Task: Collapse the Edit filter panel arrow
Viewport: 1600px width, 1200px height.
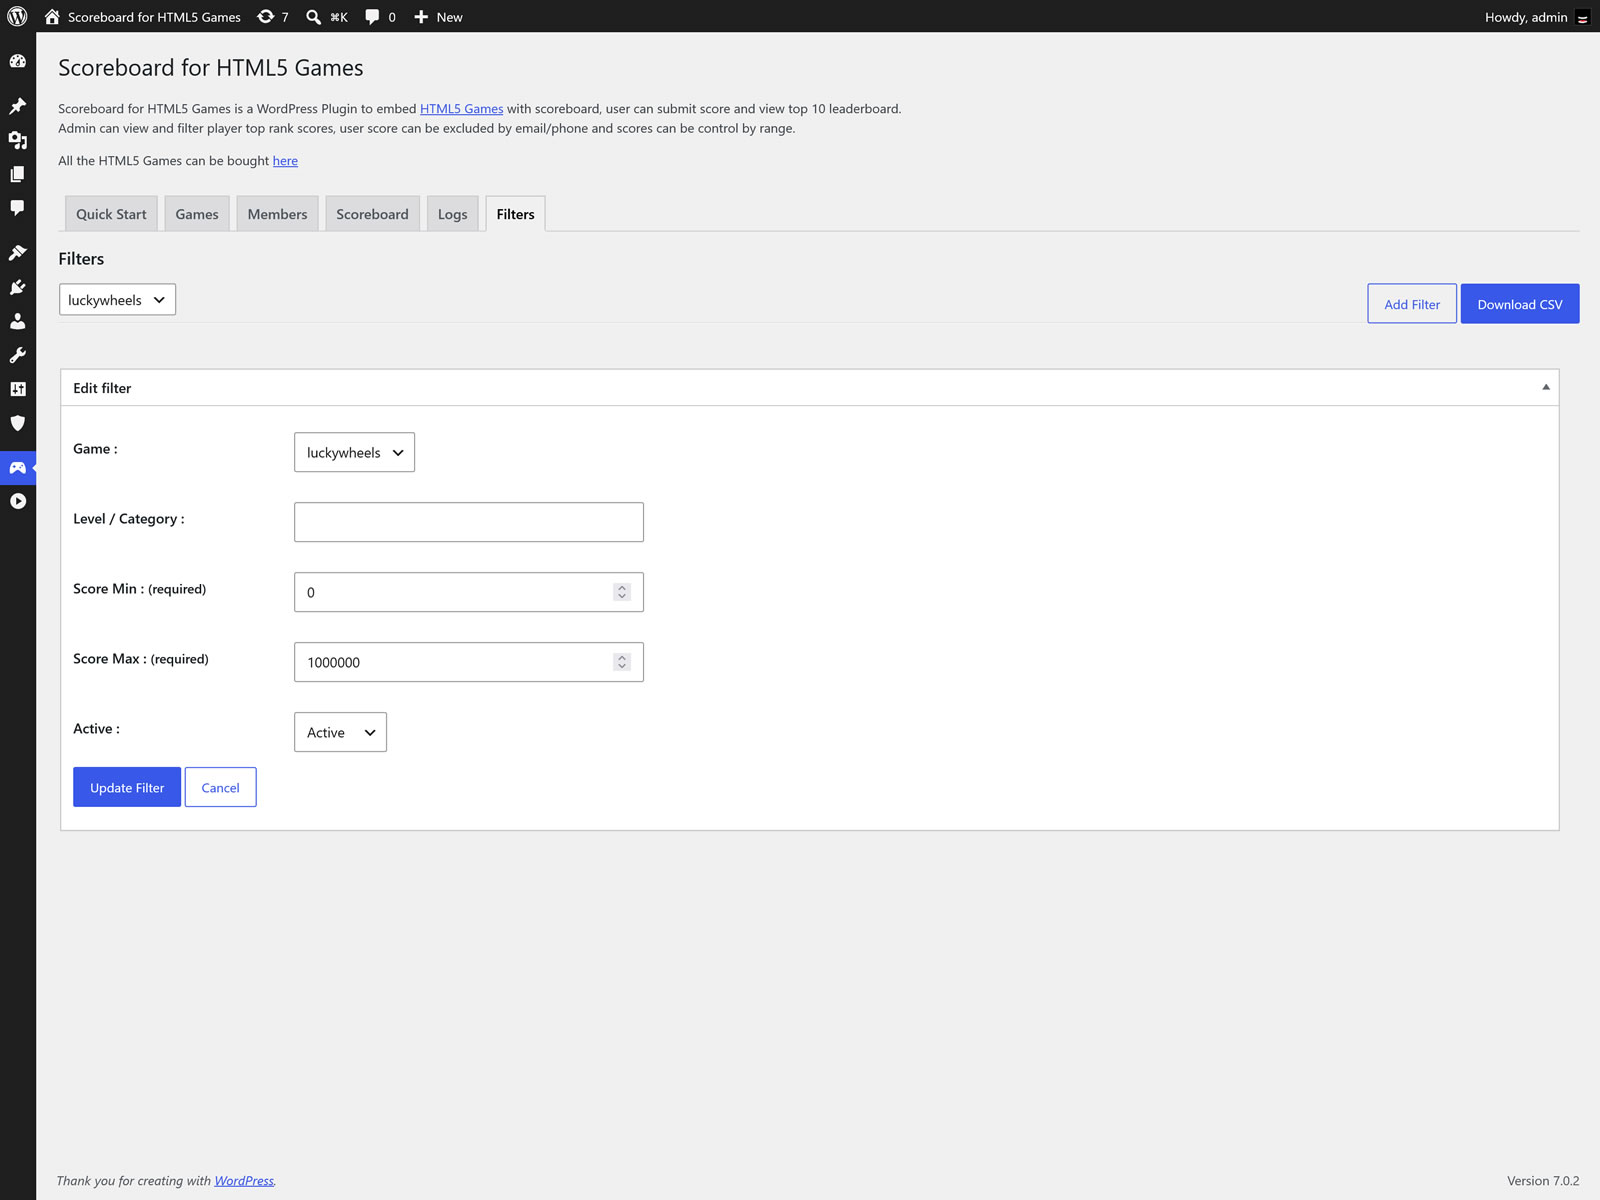Action: click(1545, 387)
